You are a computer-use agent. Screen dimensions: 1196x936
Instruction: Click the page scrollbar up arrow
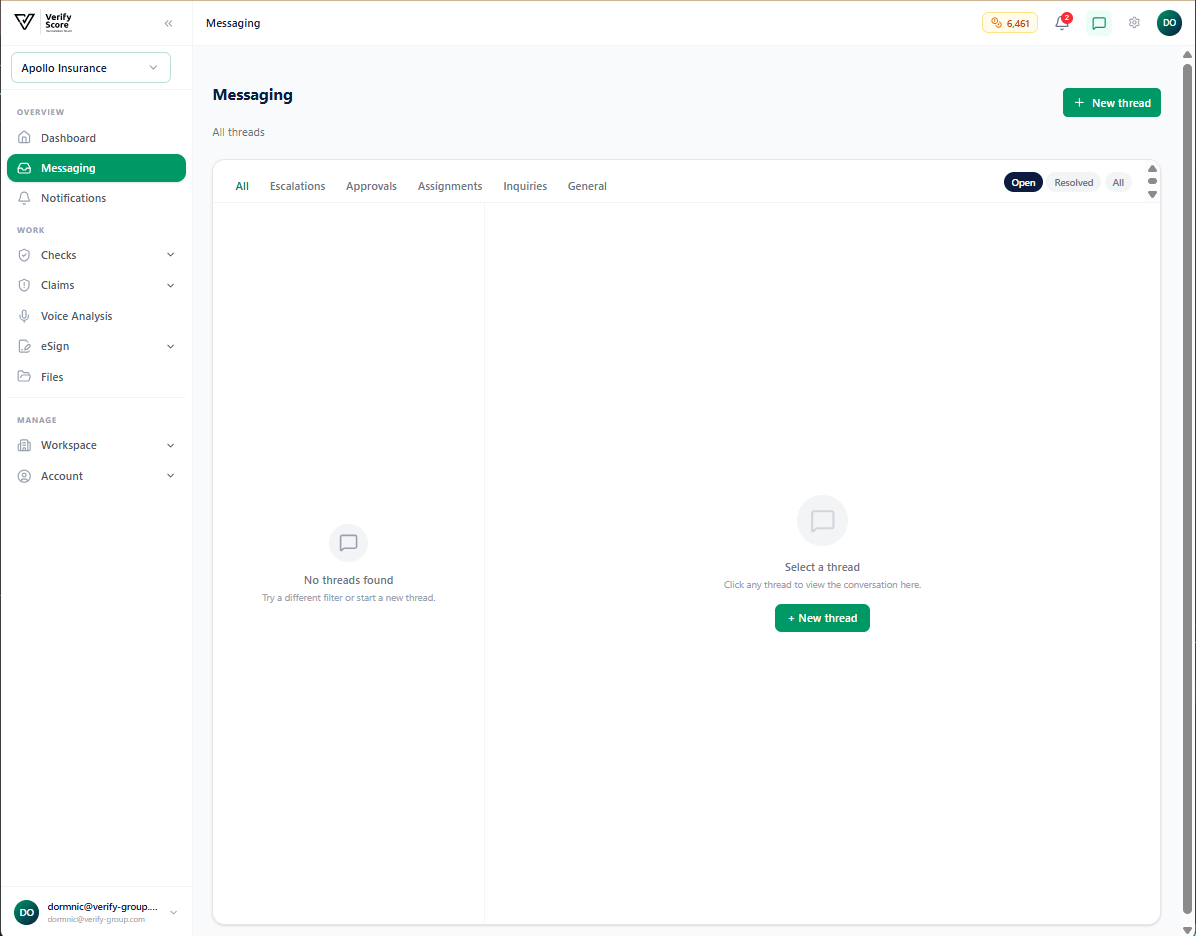click(x=1188, y=54)
